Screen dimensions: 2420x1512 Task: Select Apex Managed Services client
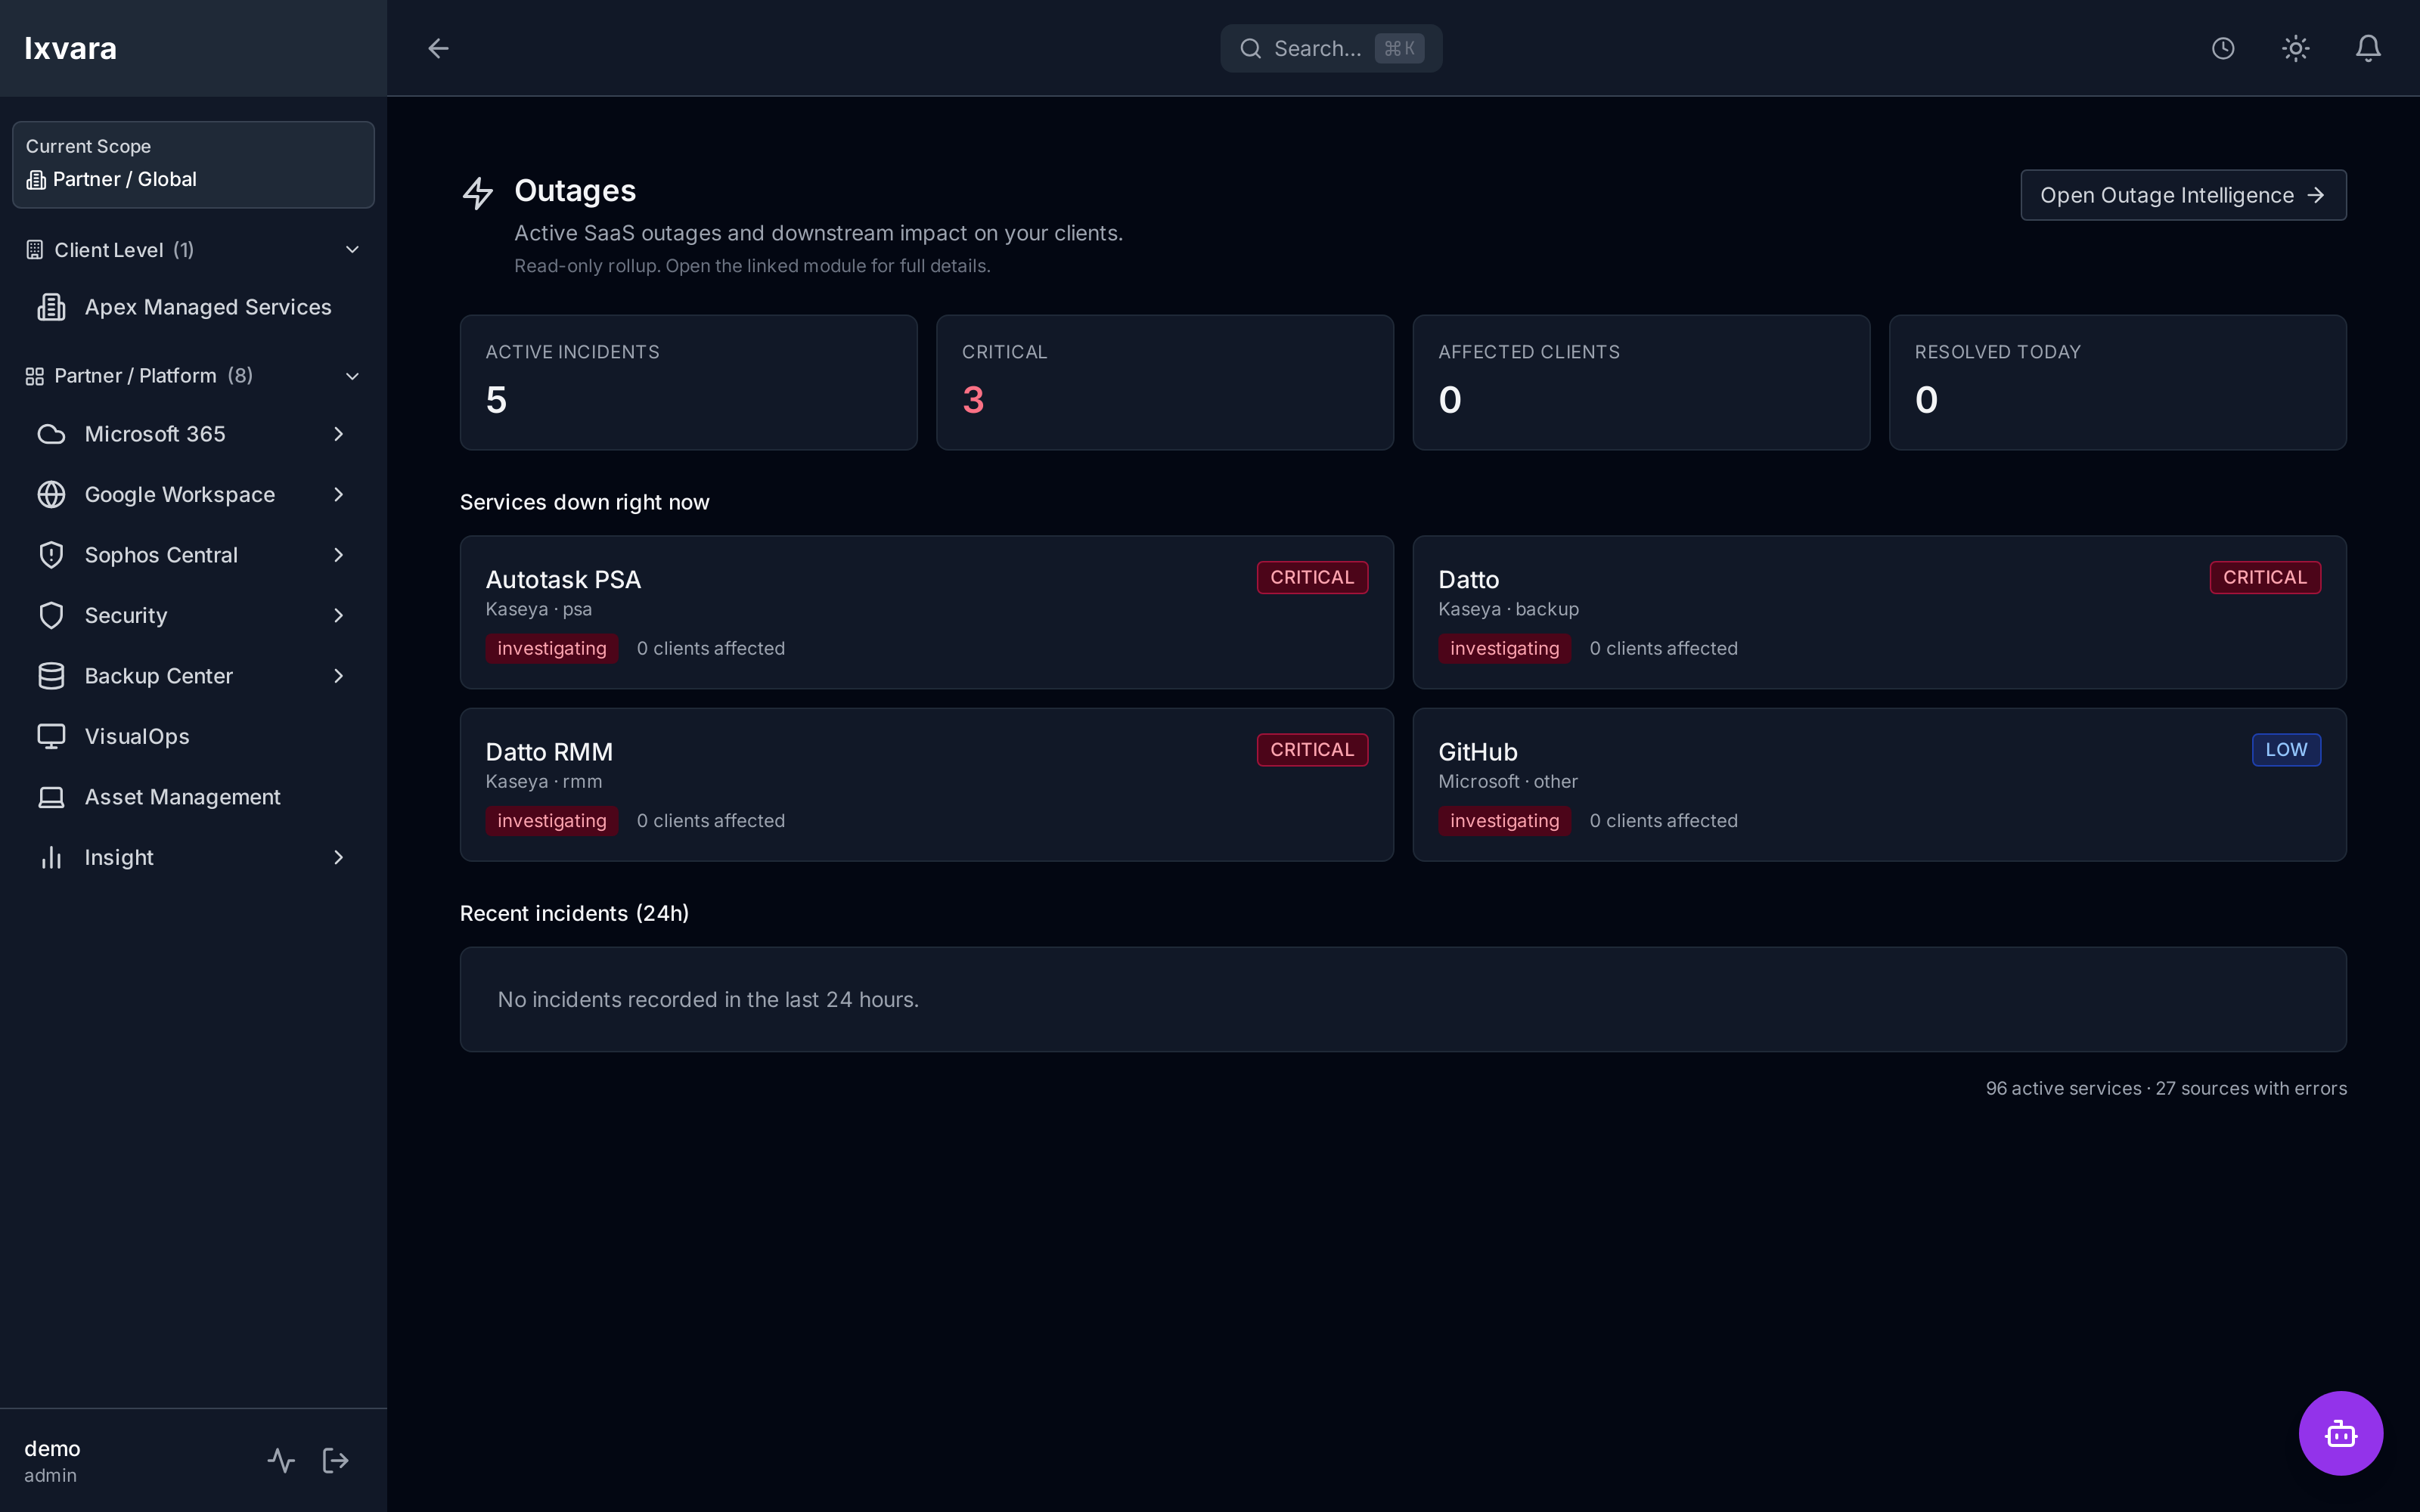coord(193,307)
